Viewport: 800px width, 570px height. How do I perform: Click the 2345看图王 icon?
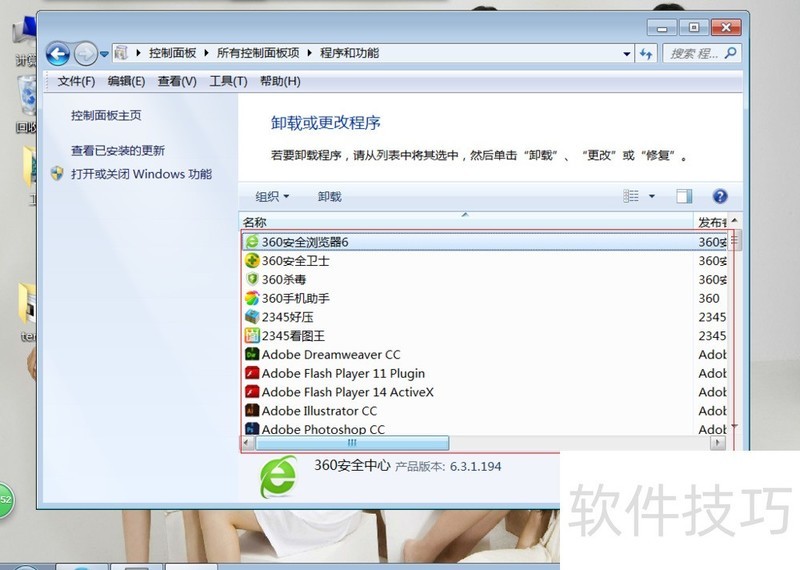coord(252,335)
